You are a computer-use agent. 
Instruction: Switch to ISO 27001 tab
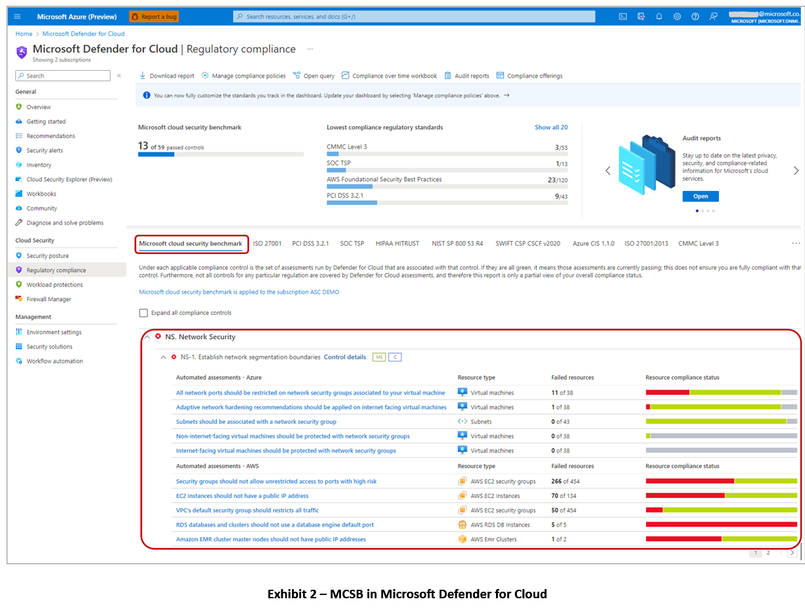[267, 243]
